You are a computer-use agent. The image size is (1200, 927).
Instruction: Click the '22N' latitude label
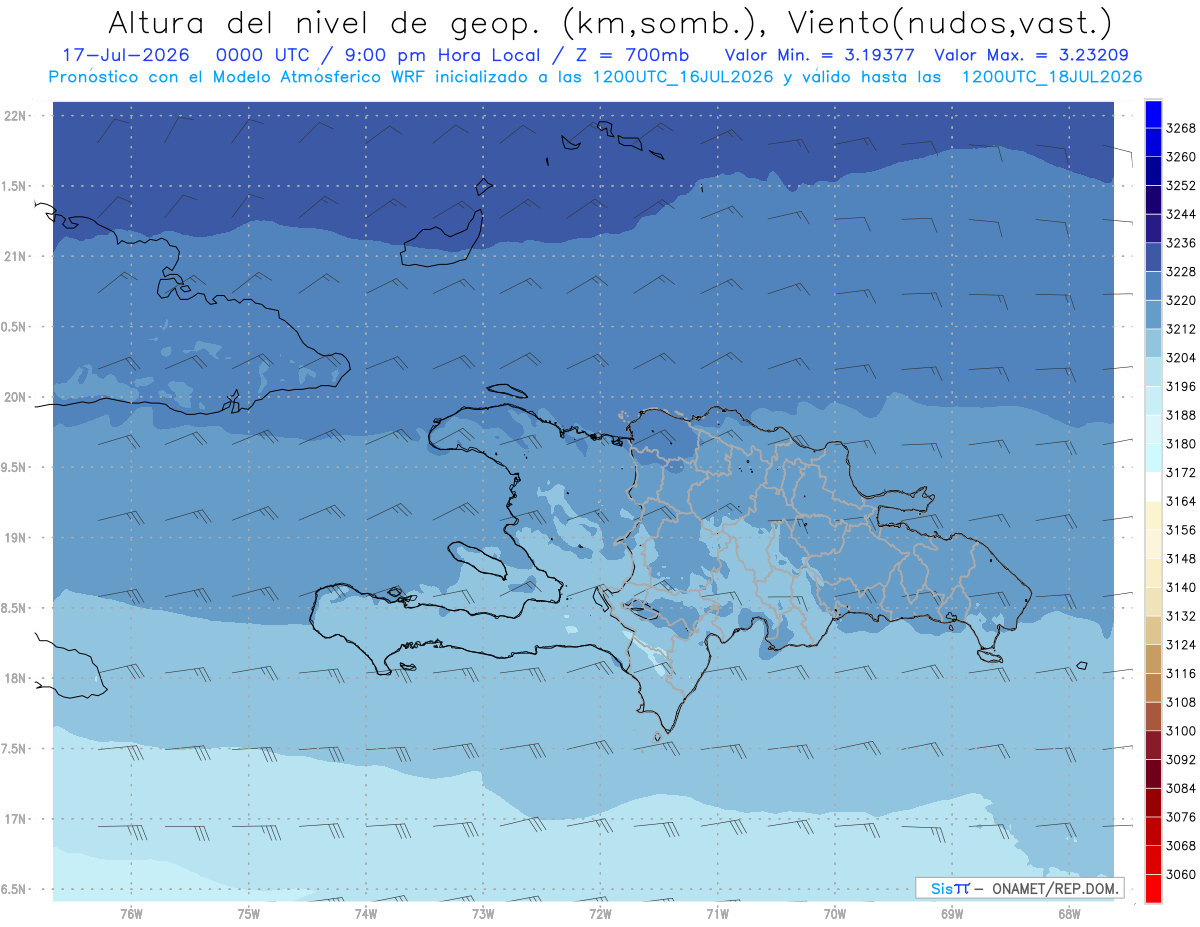[x=15, y=116]
